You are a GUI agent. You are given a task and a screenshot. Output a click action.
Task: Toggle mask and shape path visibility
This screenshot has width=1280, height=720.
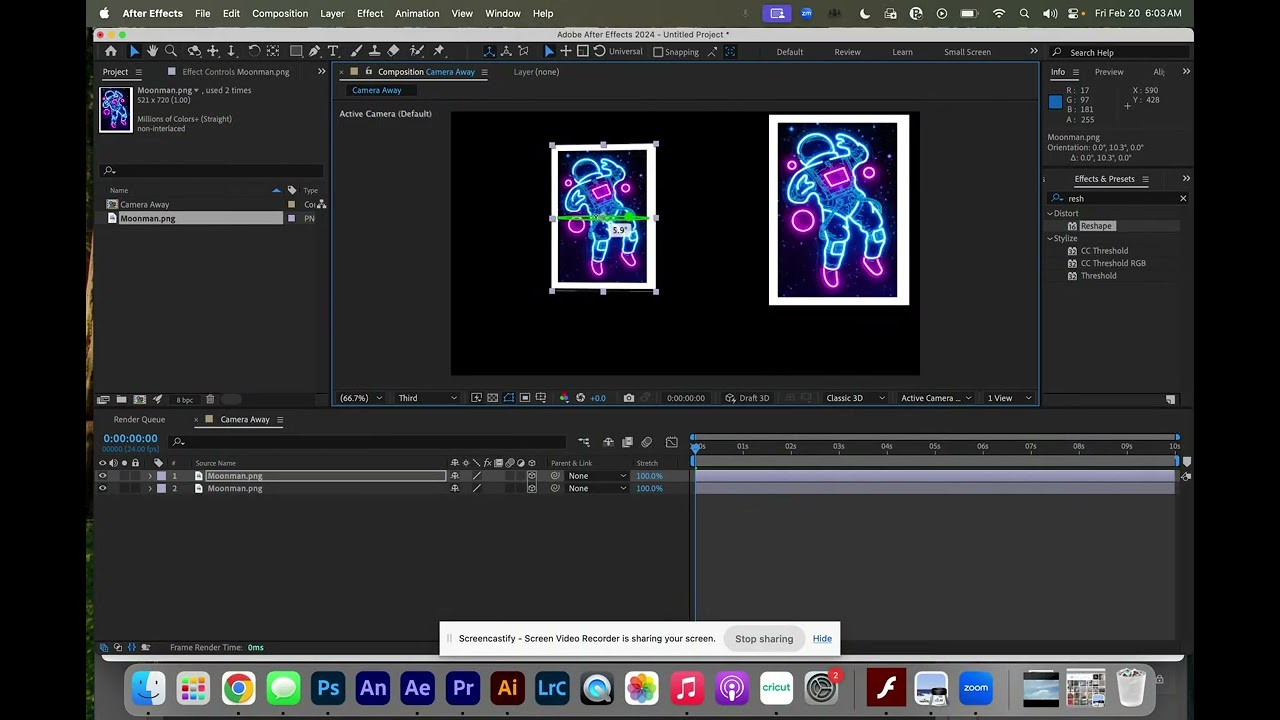point(509,398)
